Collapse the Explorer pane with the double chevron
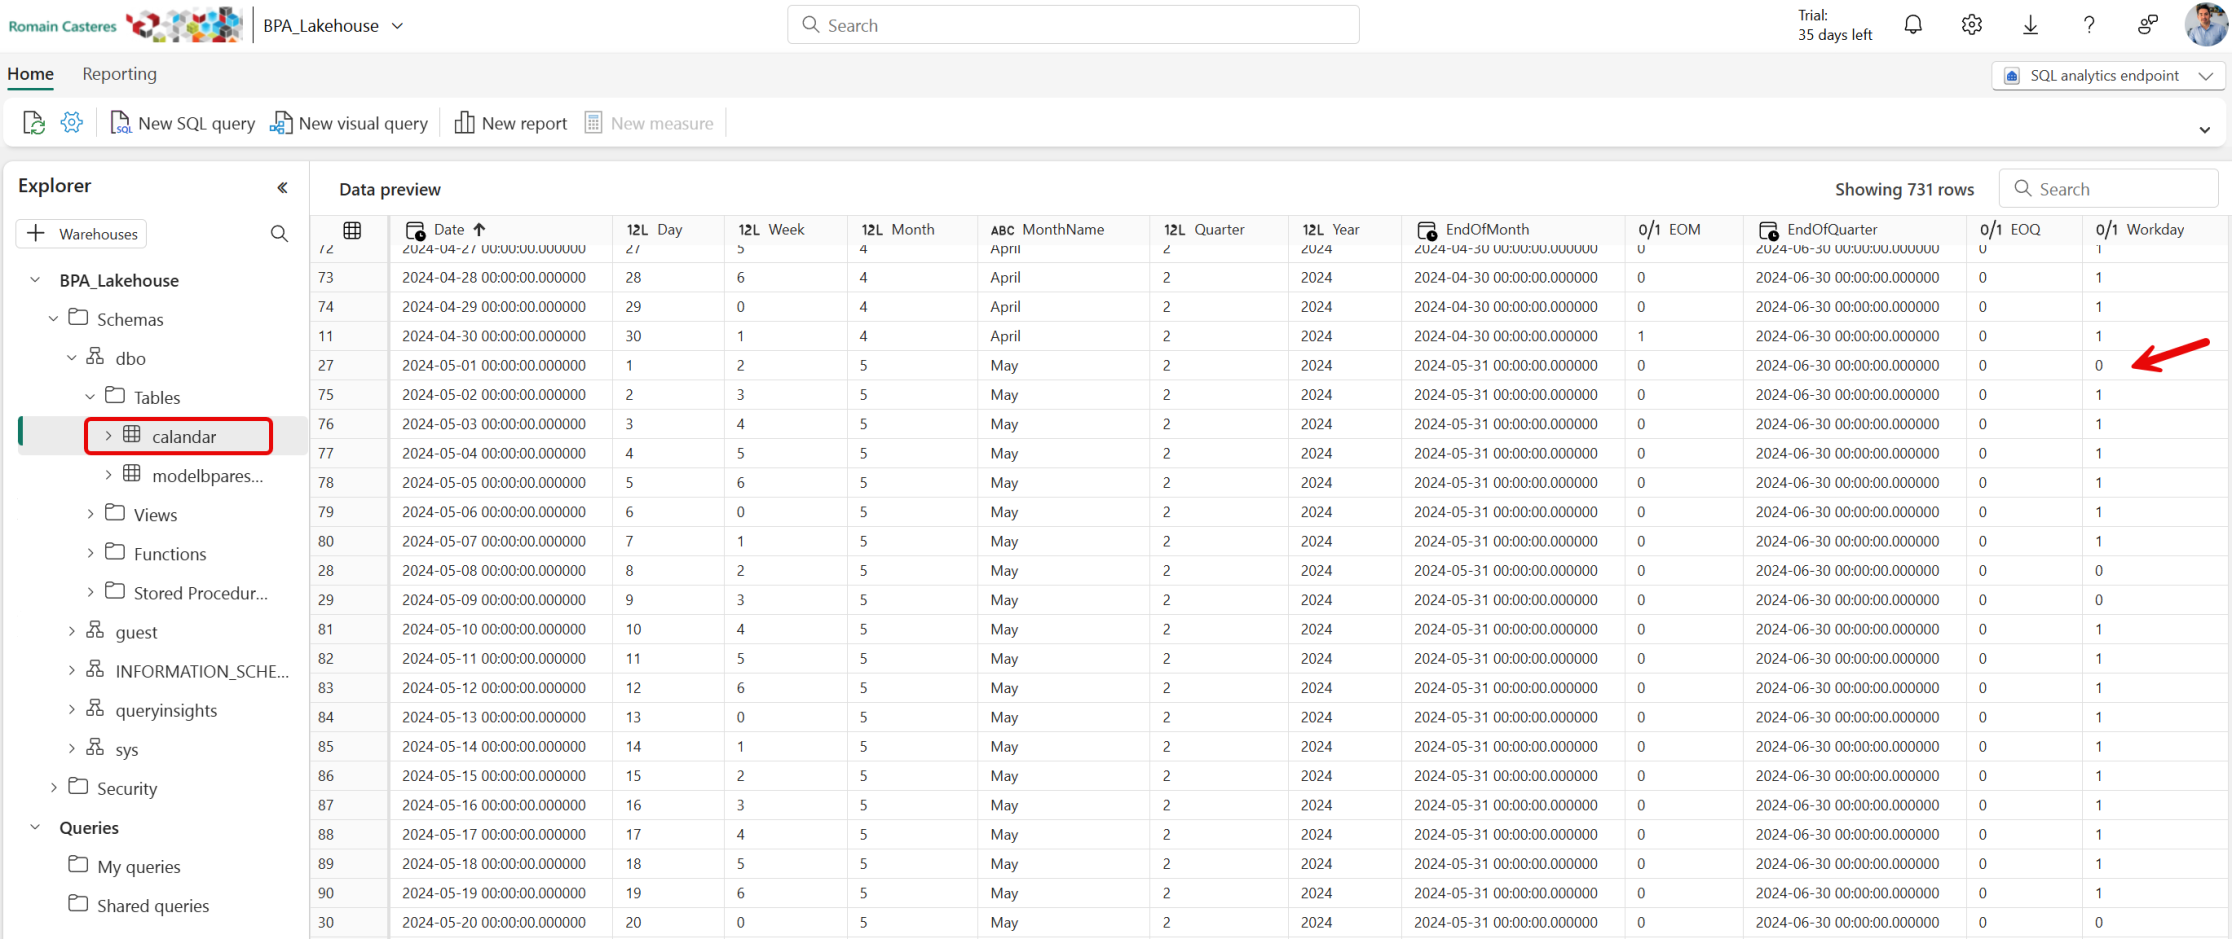Viewport: 2232px width, 939px height. coord(282,187)
